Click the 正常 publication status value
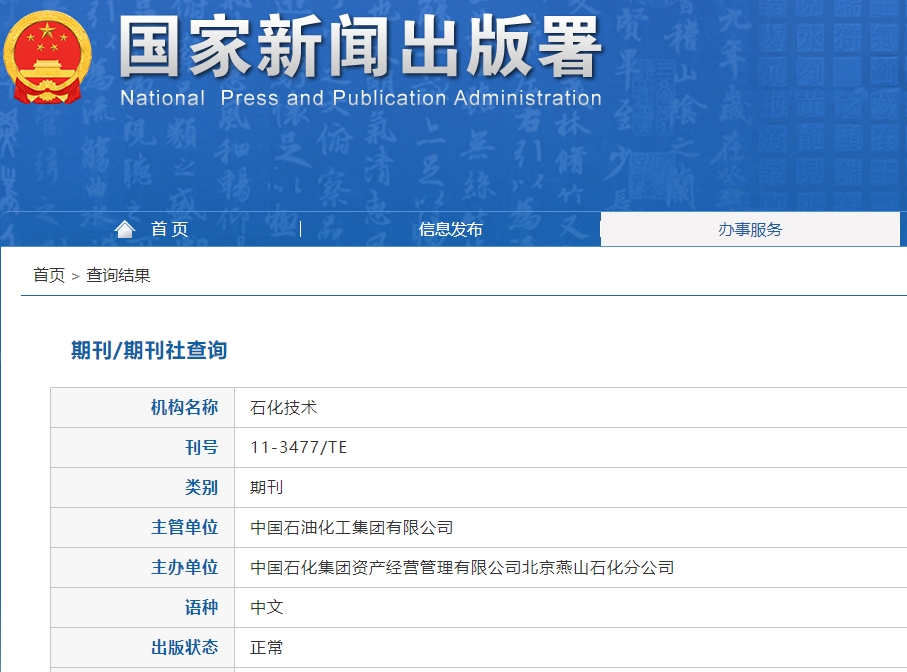The image size is (907, 672). (x=266, y=648)
